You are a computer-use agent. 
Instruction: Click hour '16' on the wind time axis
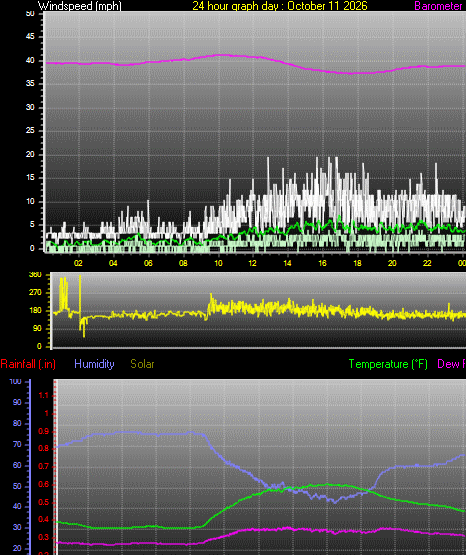322,263
